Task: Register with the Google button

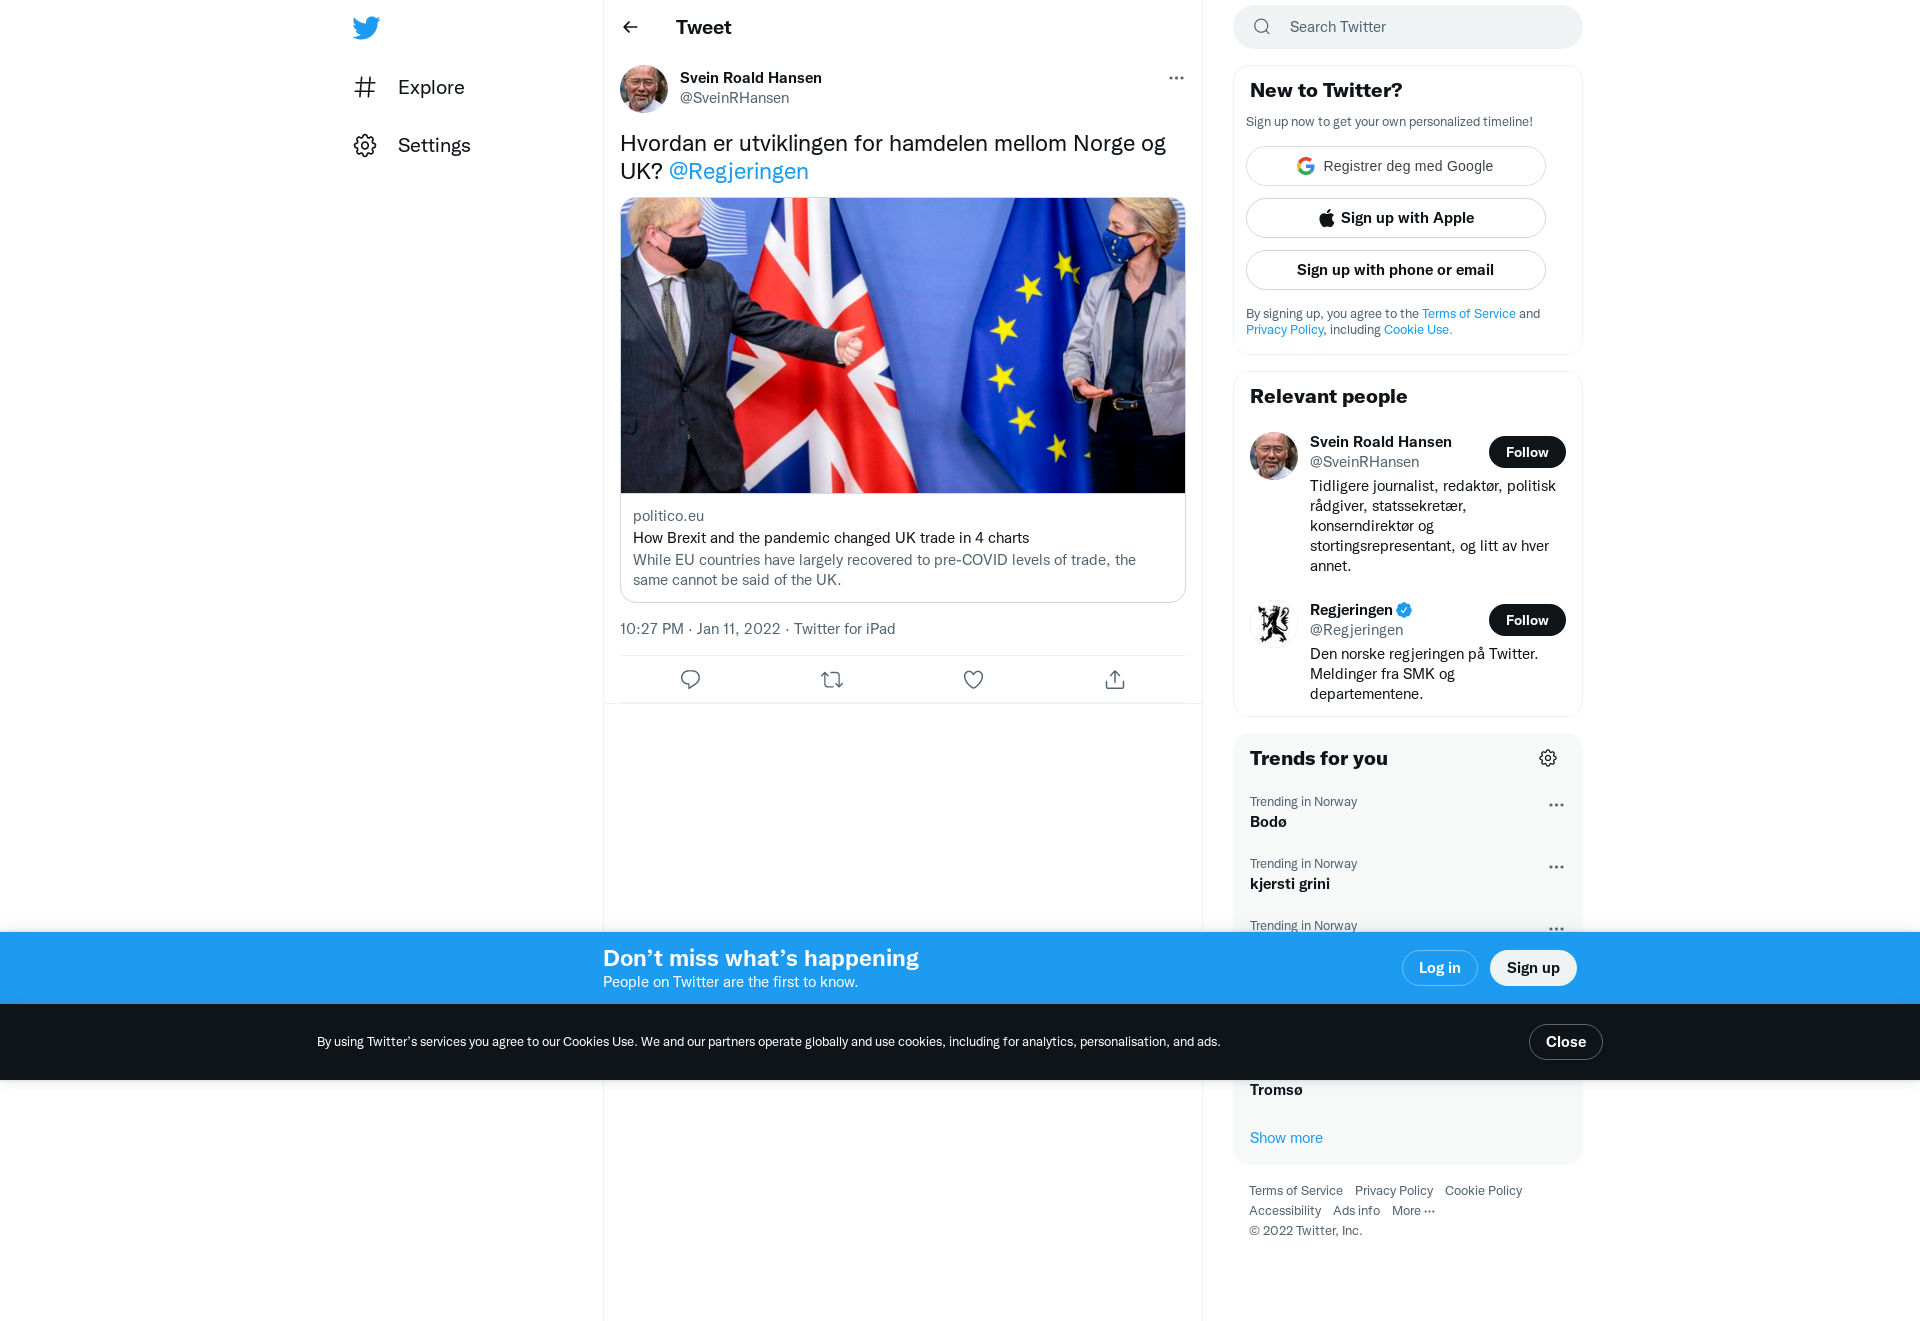Action: [x=1395, y=166]
